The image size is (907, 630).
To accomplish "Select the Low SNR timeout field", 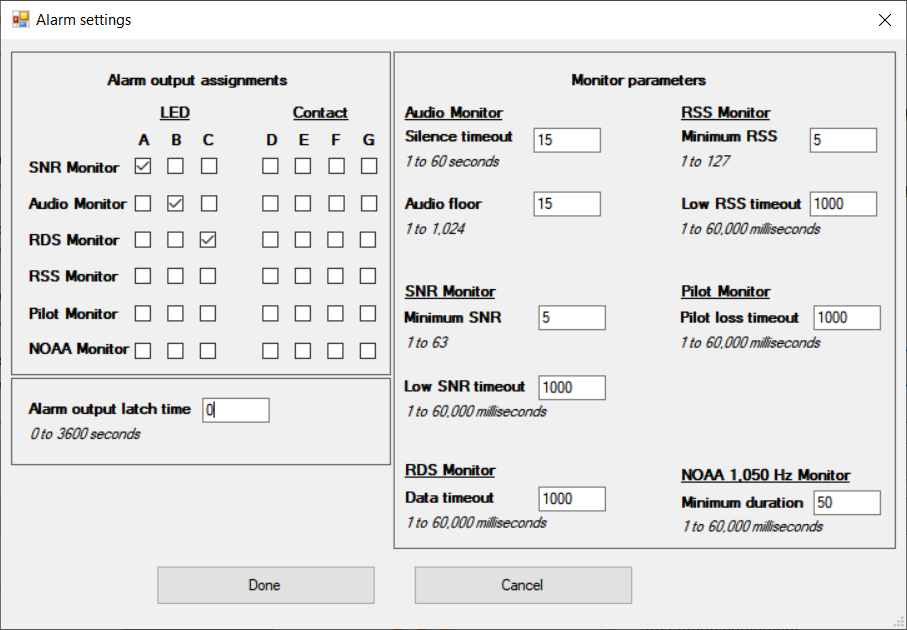I will click(572, 388).
